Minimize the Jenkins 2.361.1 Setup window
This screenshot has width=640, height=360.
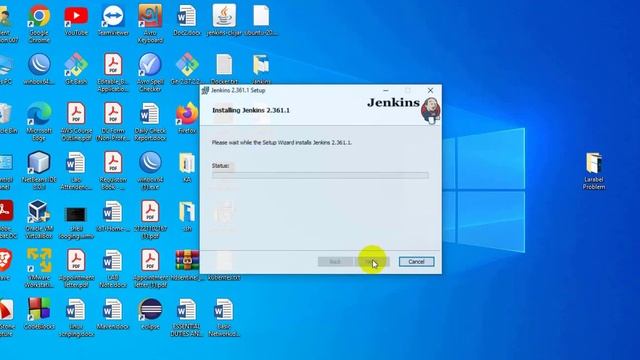[386, 90]
